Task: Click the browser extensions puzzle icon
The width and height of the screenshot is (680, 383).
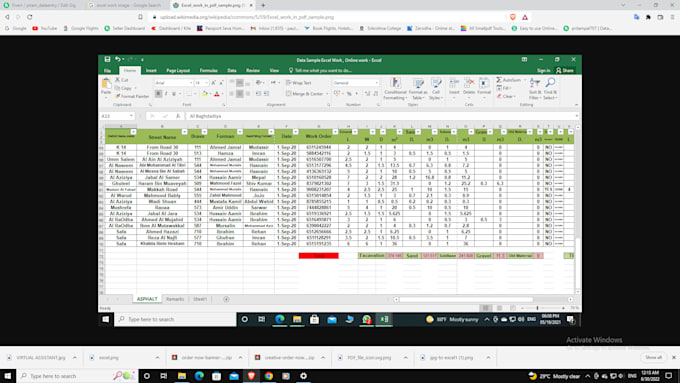Action: pyautogui.click(x=648, y=17)
